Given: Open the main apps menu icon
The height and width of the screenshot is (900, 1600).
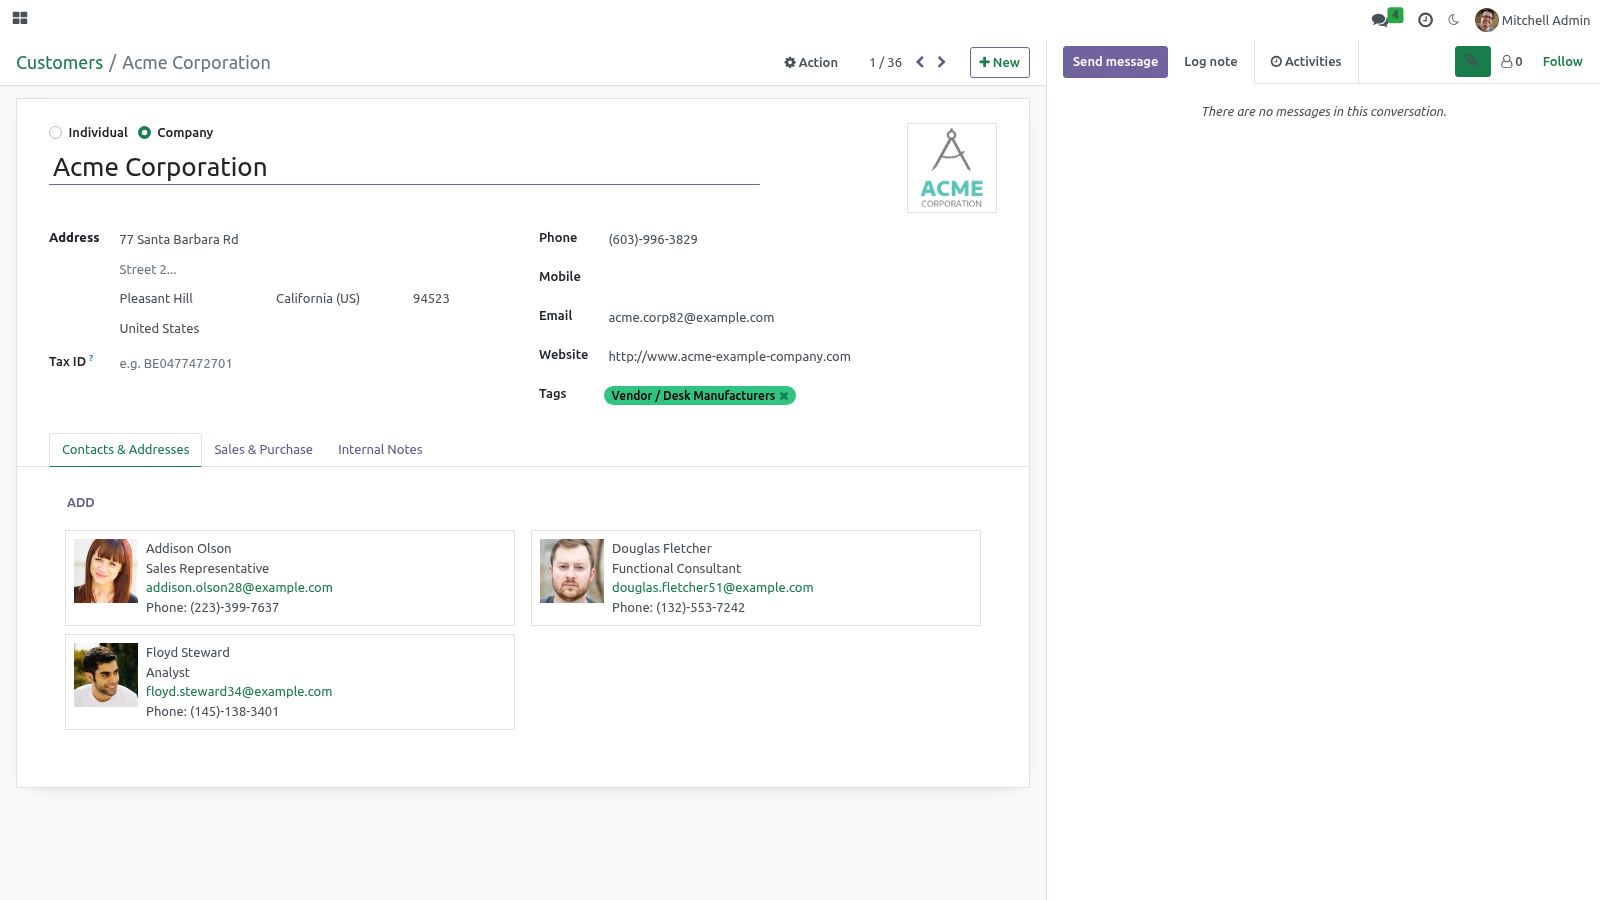Looking at the screenshot, I should (20, 18).
